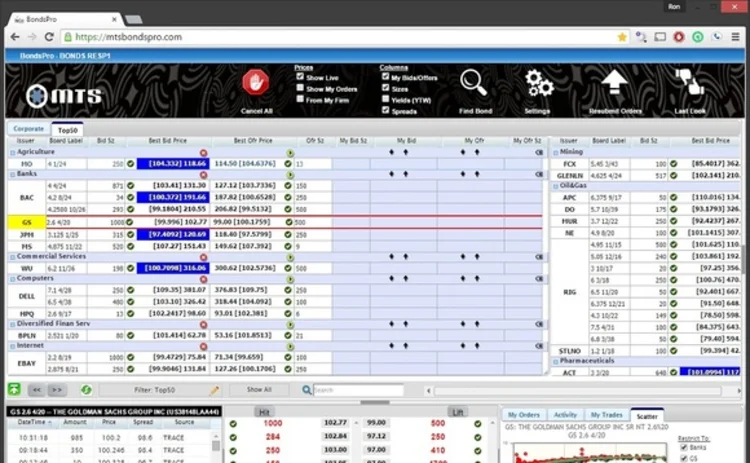Click green offer icon in Agriculture row

[290, 153]
